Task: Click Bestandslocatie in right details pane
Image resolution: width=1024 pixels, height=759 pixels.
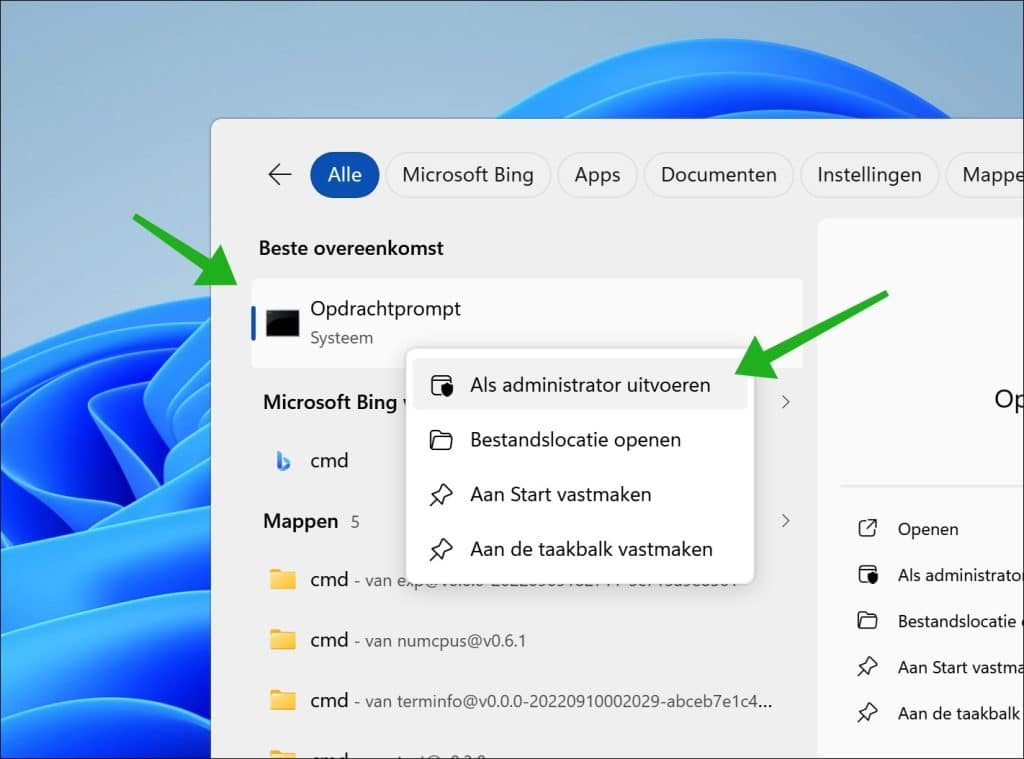Action: tap(960, 621)
